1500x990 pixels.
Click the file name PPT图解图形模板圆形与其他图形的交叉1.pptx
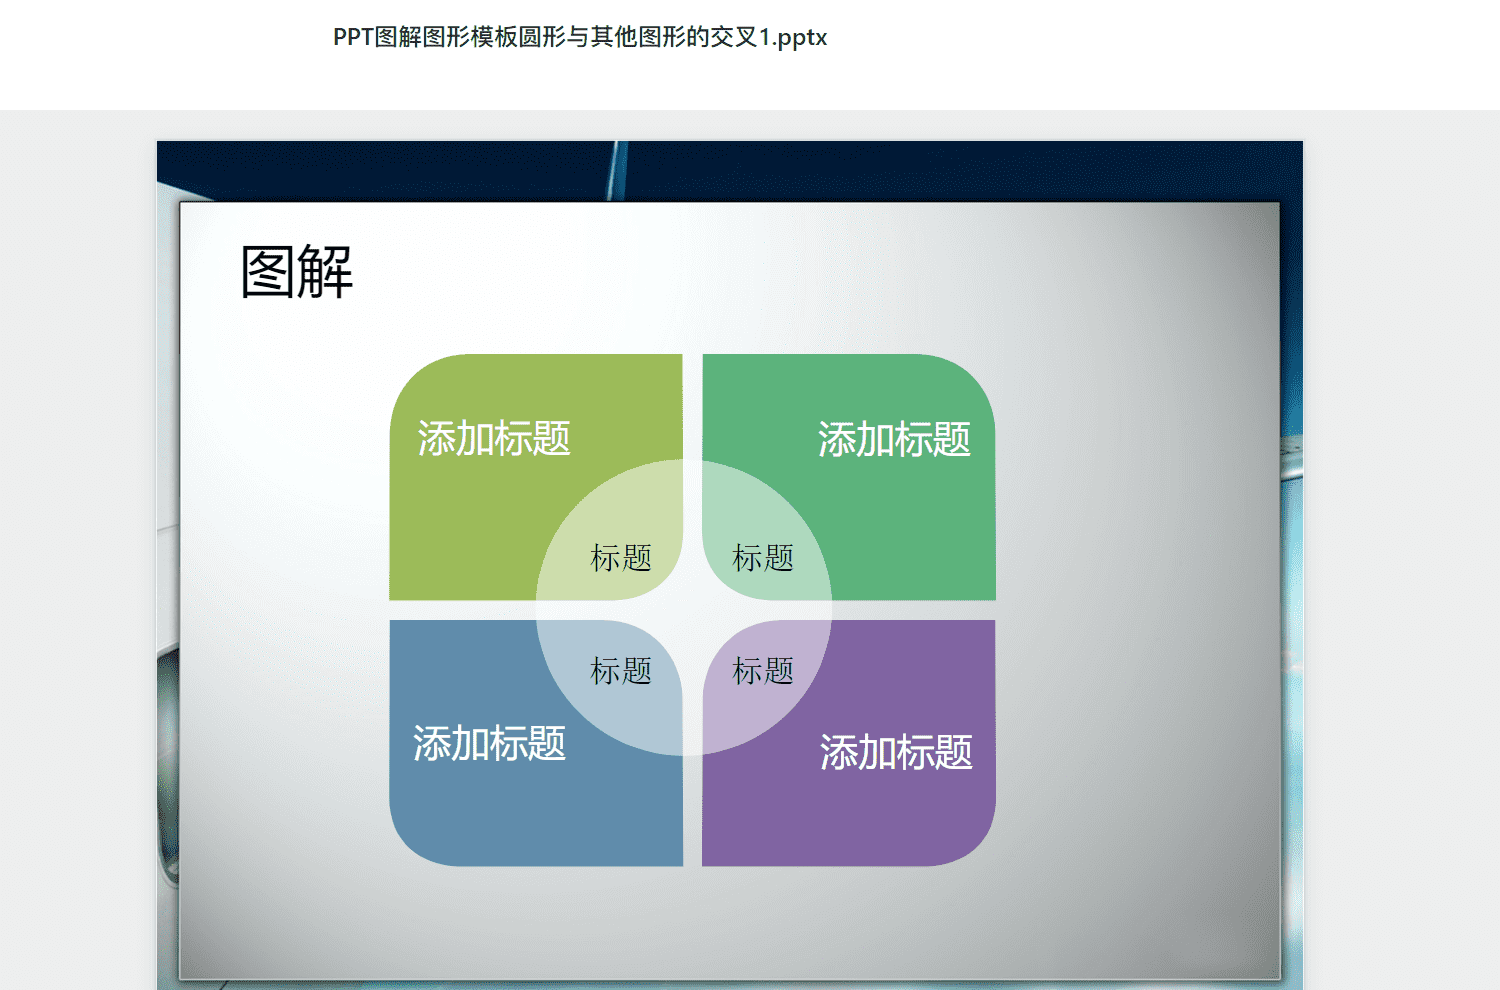click(x=580, y=38)
